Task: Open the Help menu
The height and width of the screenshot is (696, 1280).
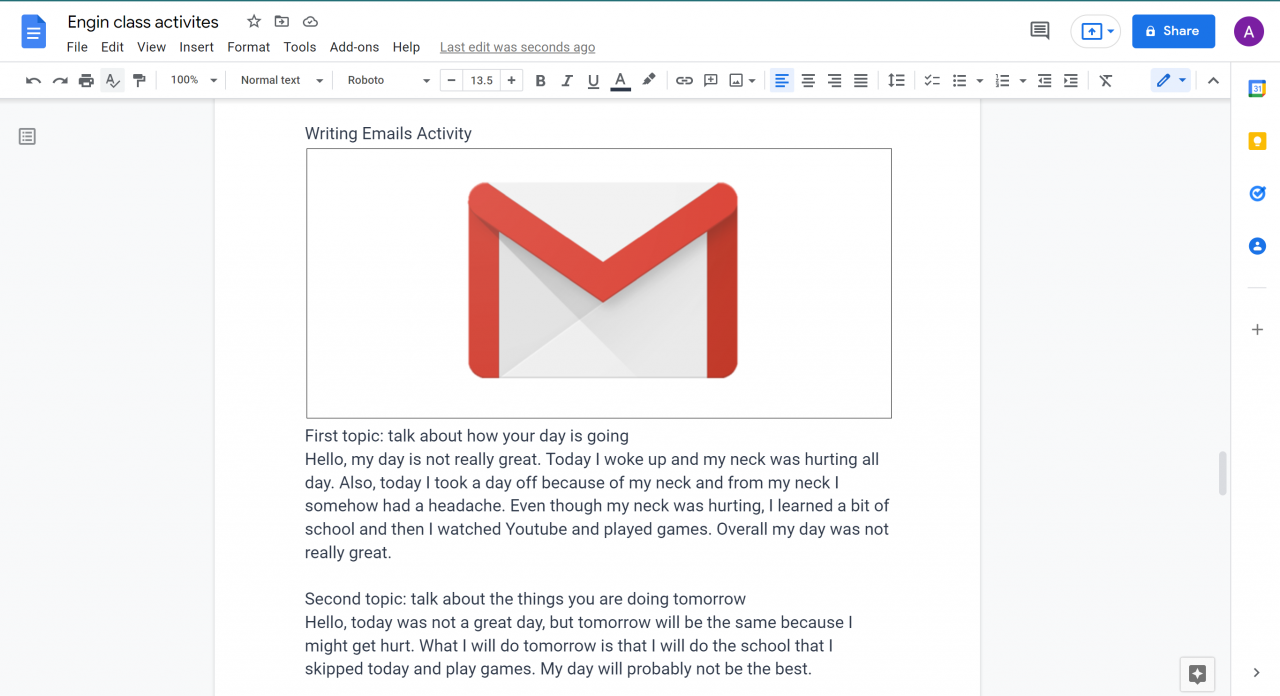Action: pos(406,47)
